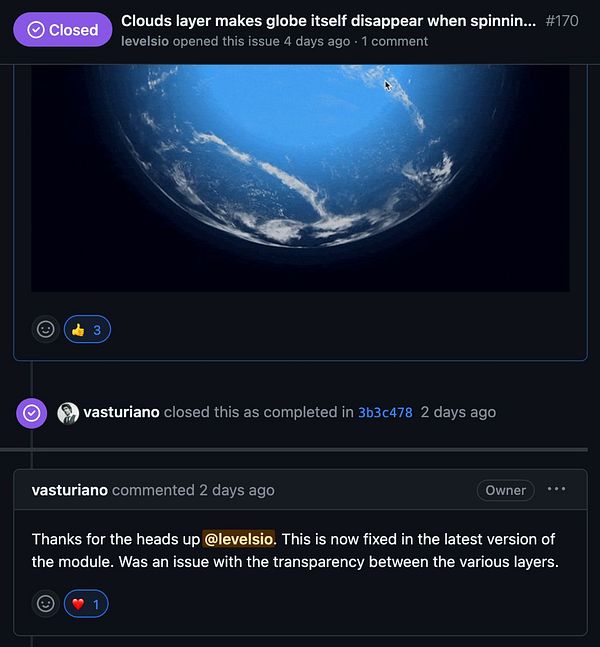The height and width of the screenshot is (647, 600).
Task: Open vasturiano profile from closed event
Action: point(121,412)
